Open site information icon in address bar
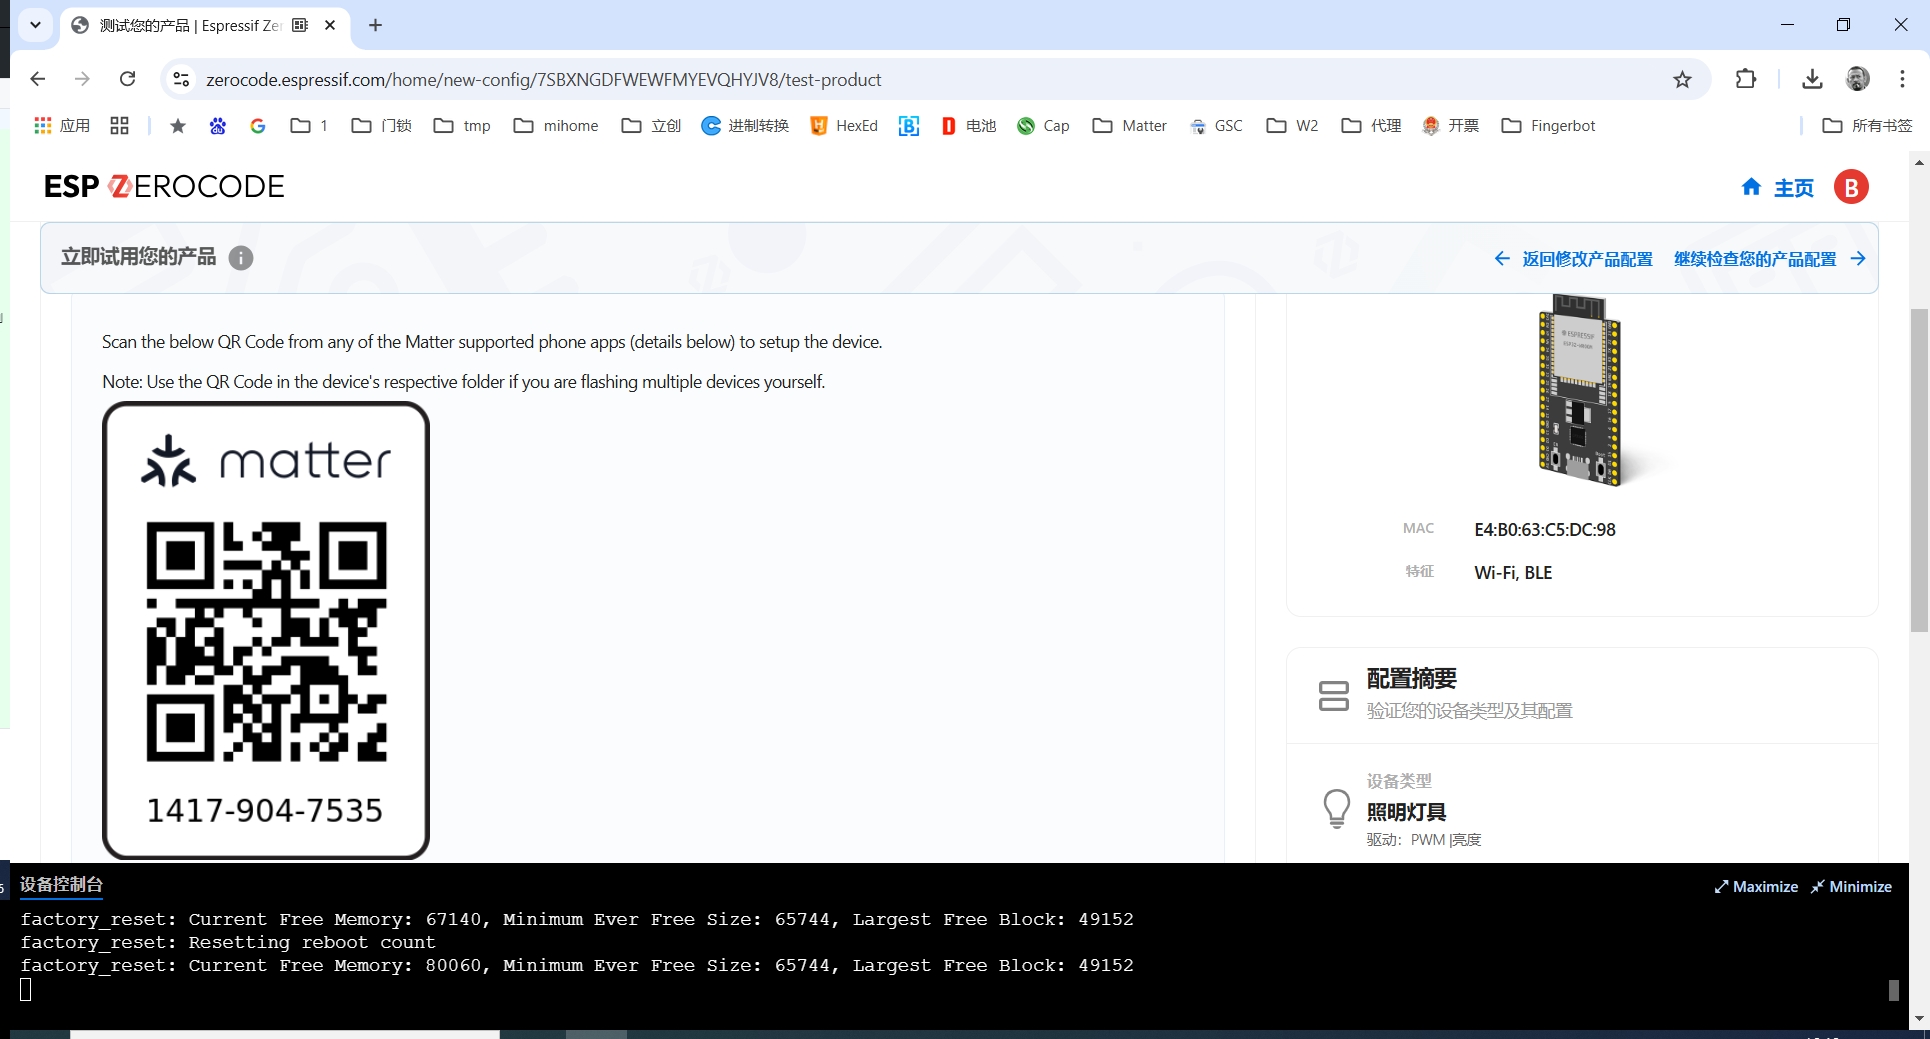Image resolution: width=1930 pixels, height=1039 pixels. [x=181, y=79]
